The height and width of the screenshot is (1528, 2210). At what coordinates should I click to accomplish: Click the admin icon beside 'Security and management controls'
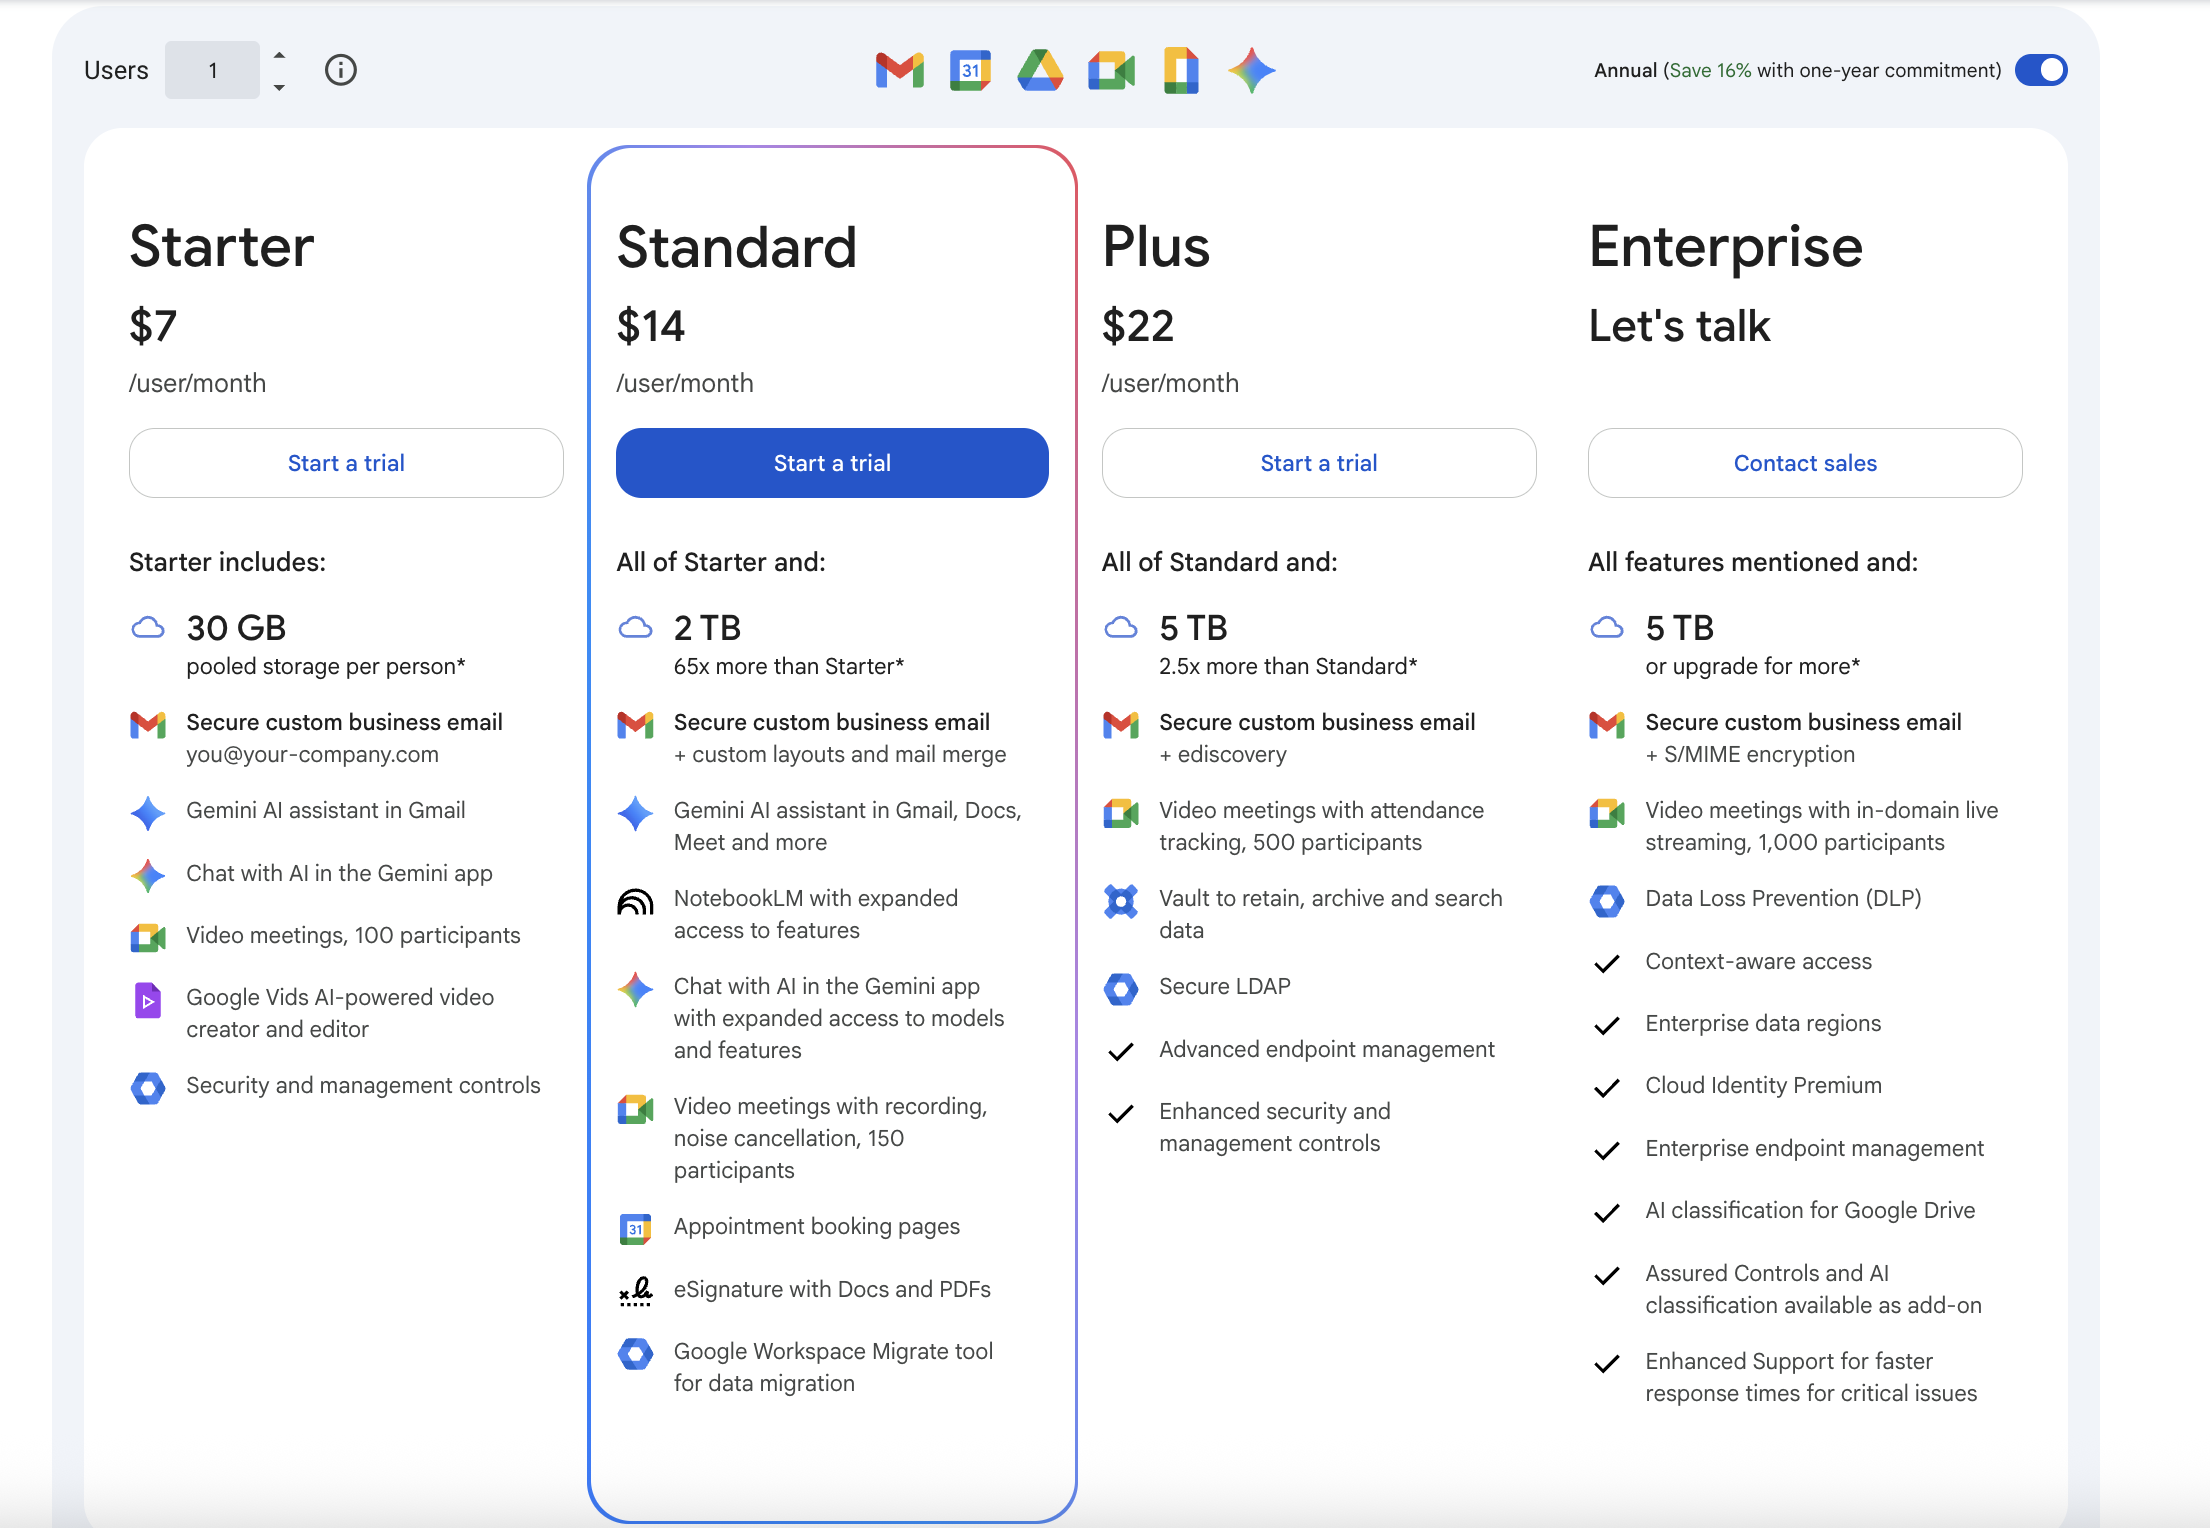tap(148, 1088)
